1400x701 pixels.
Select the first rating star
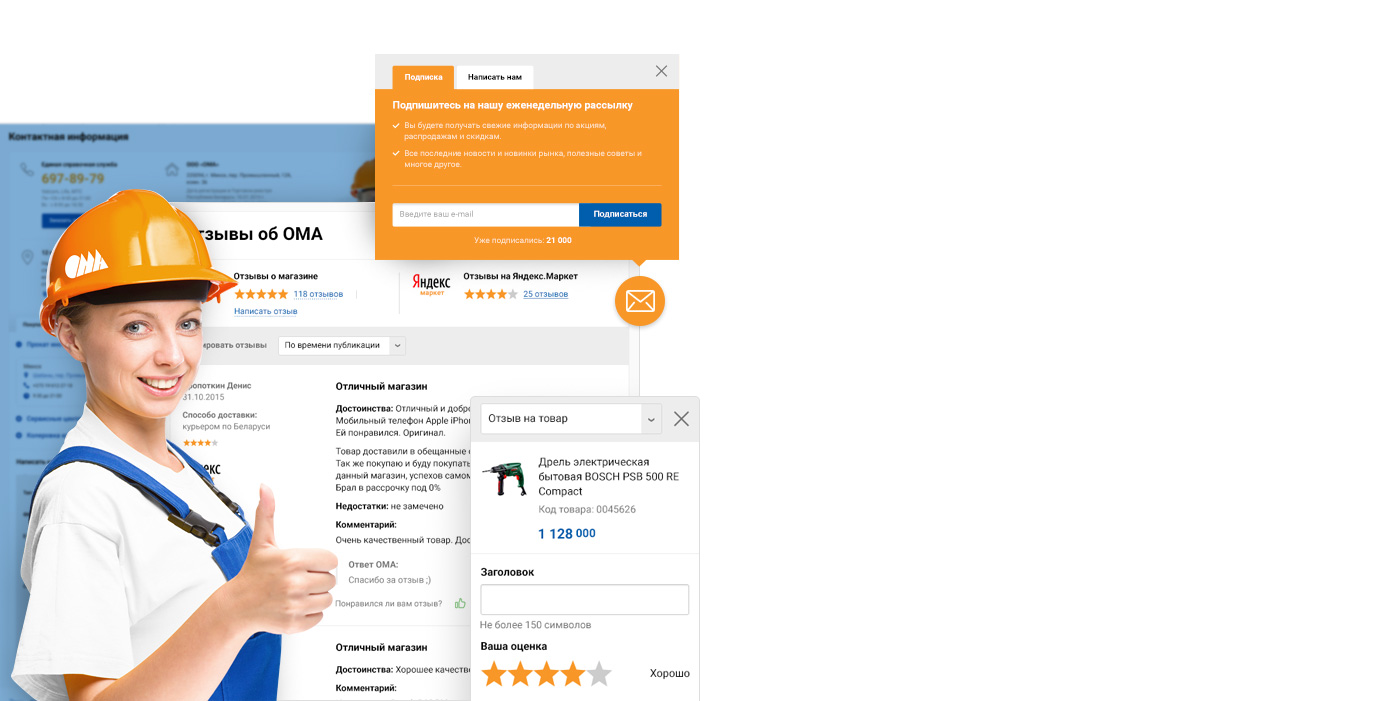pos(494,673)
